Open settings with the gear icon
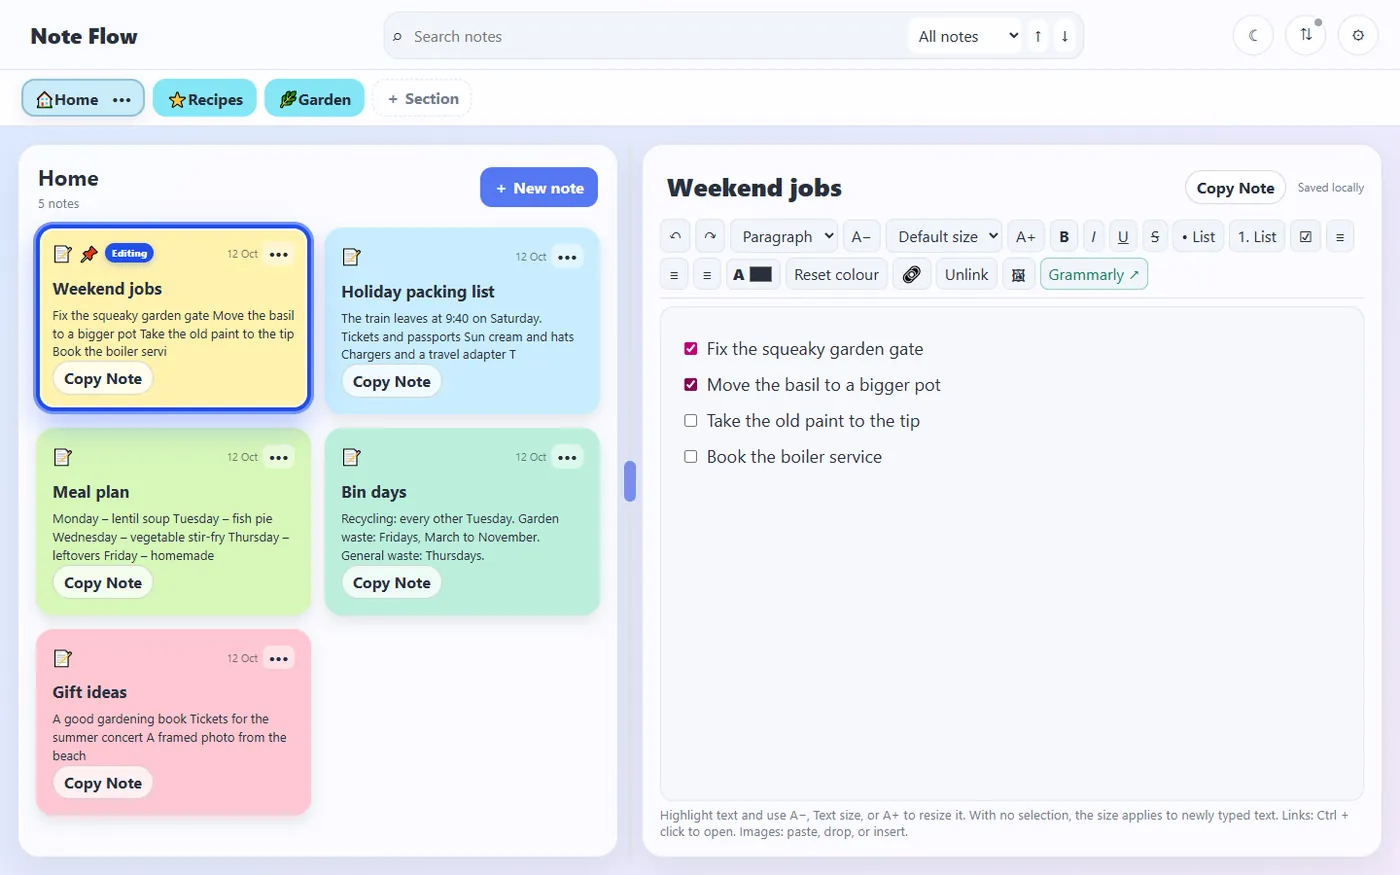The width and height of the screenshot is (1400, 875). coord(1358,35)
